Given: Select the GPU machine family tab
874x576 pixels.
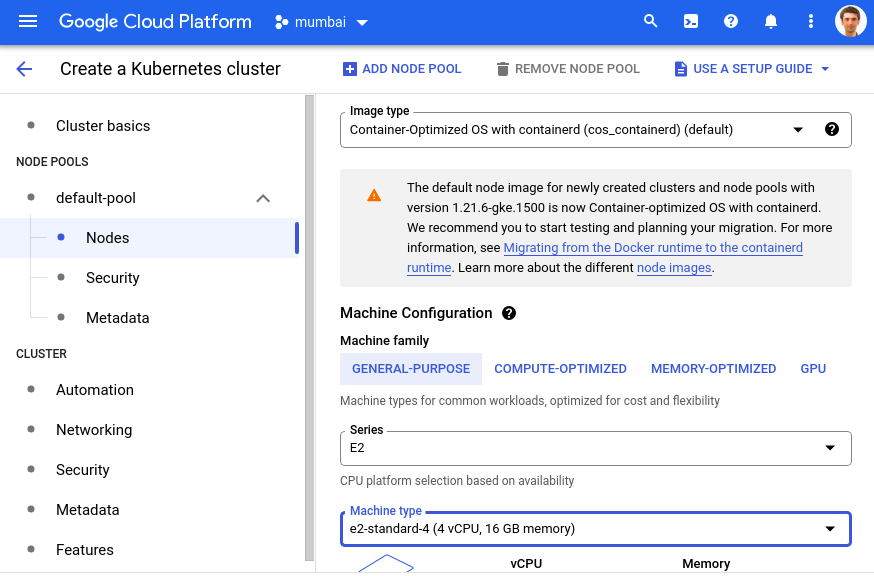Looking at the screenshot, I should pyautogui.click(x=813, y=369).
